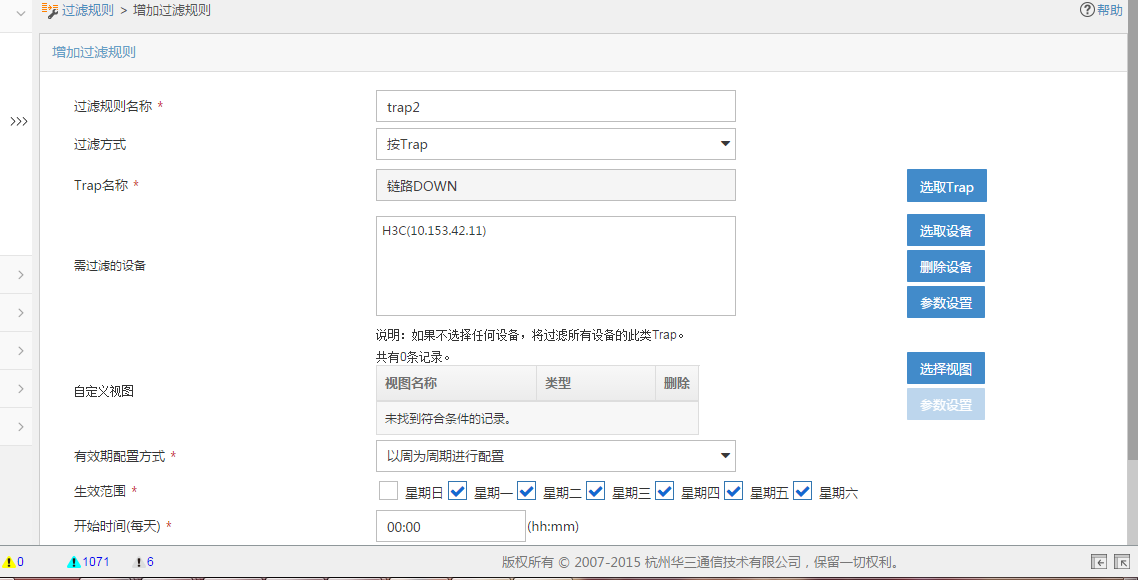Click the 删除设备 button

pos(945,267)
